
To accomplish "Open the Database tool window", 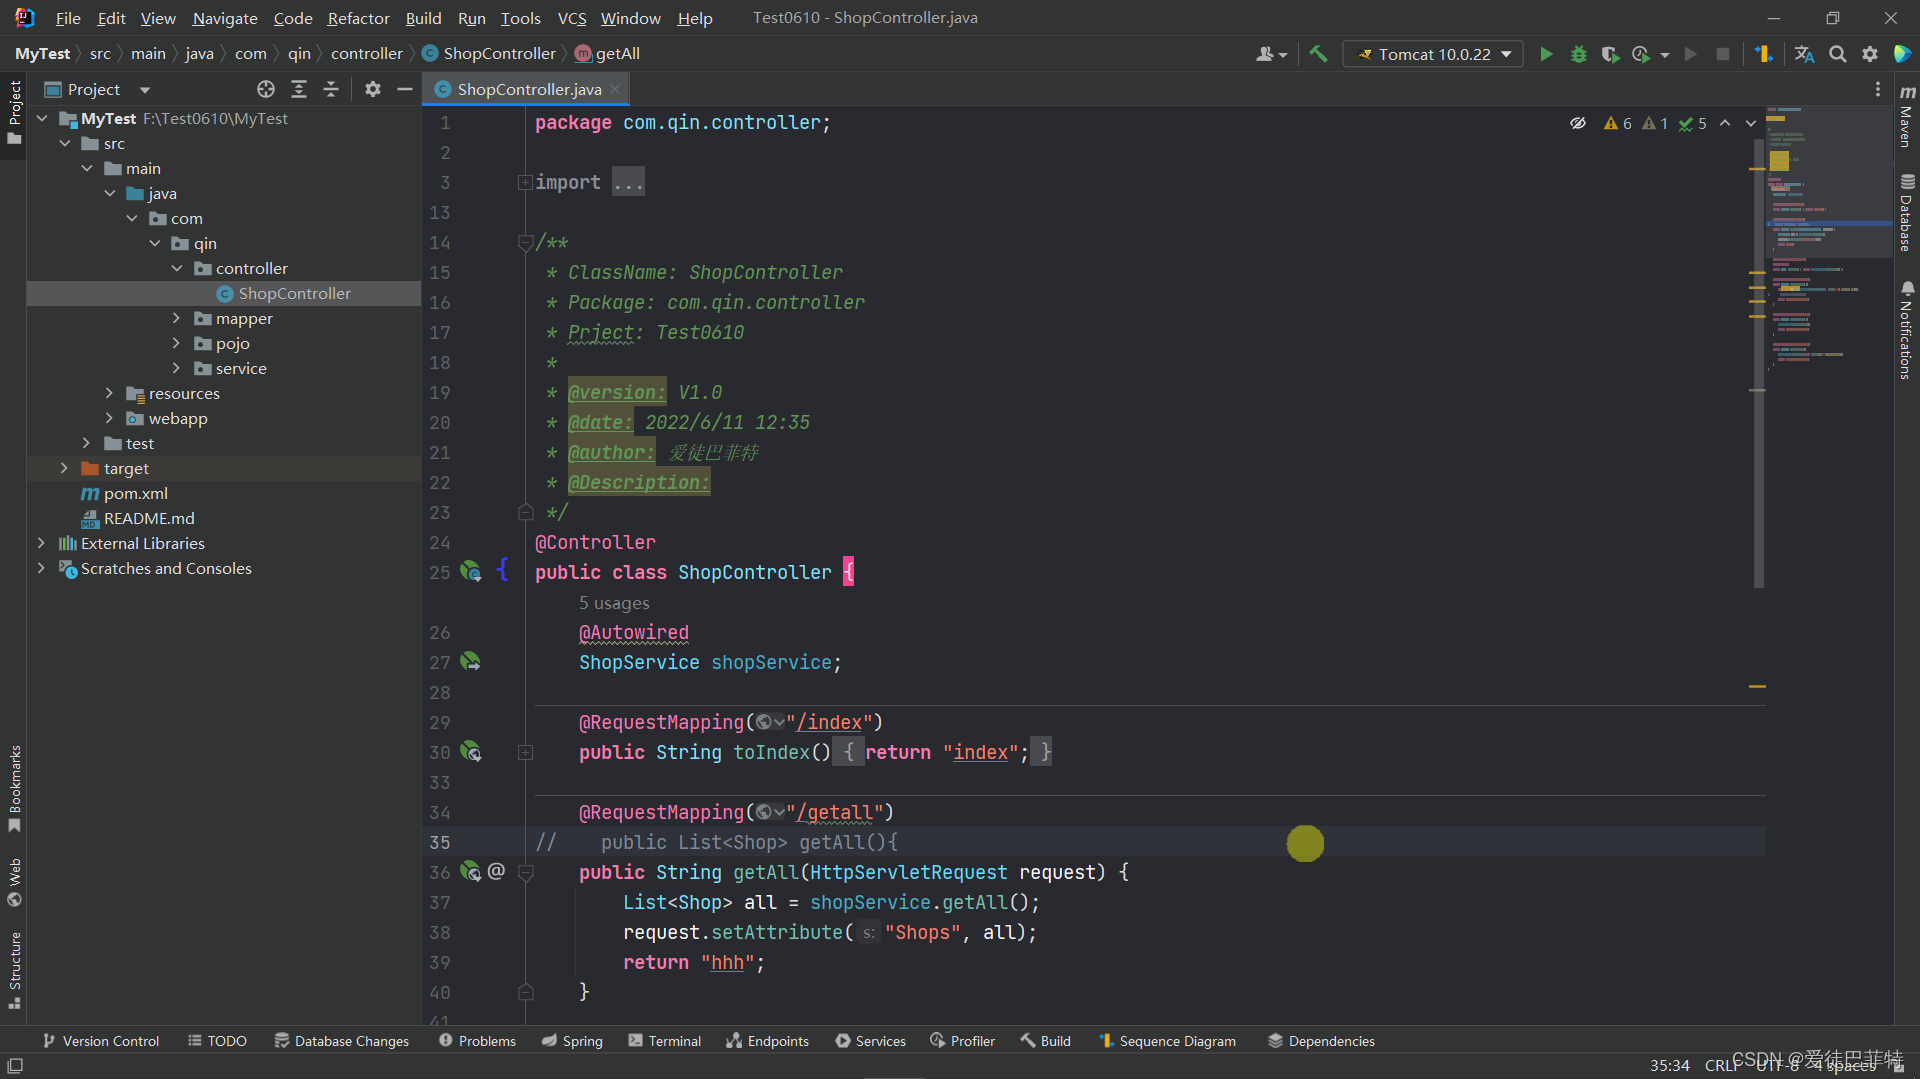I will tap(1907, 213).
